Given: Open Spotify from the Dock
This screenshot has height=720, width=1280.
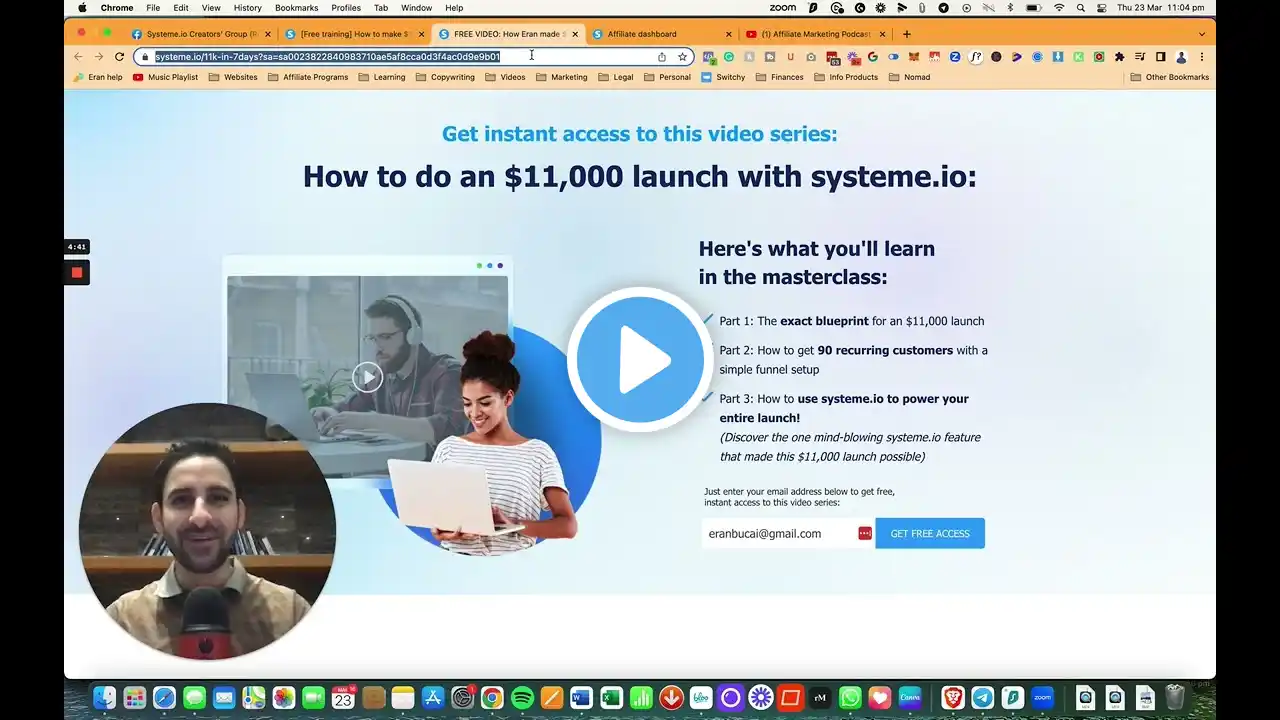Looking at the screenshot, I should [522, 697].
